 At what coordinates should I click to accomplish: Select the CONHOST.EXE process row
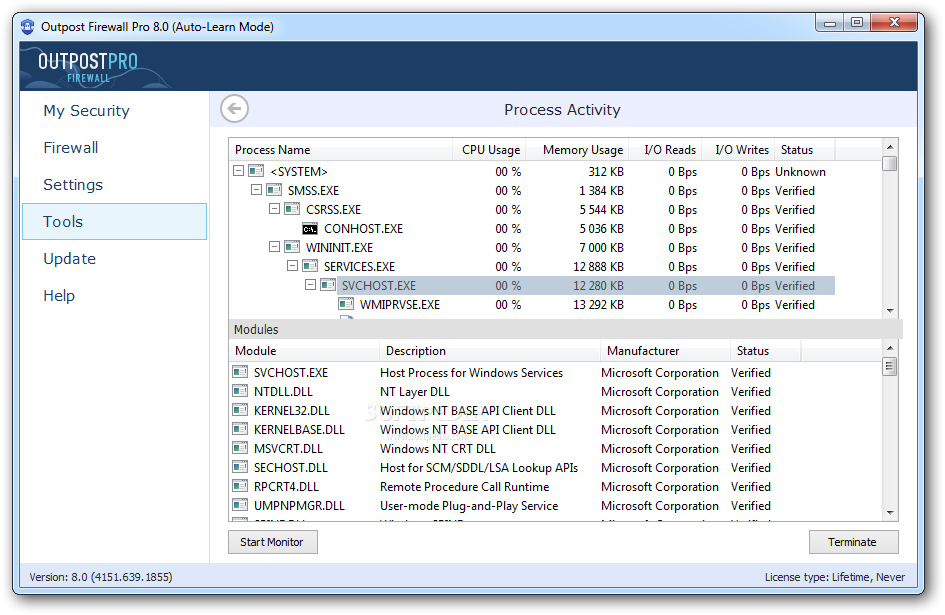point(532,229)
